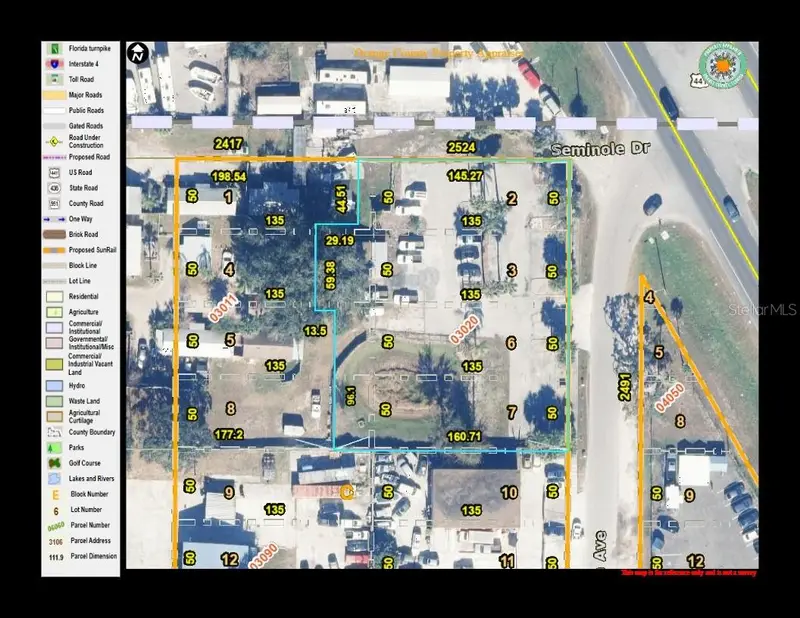Click the Interstate 4 shield icon
This screenshot has height=618, width=800.
point(55,64)
